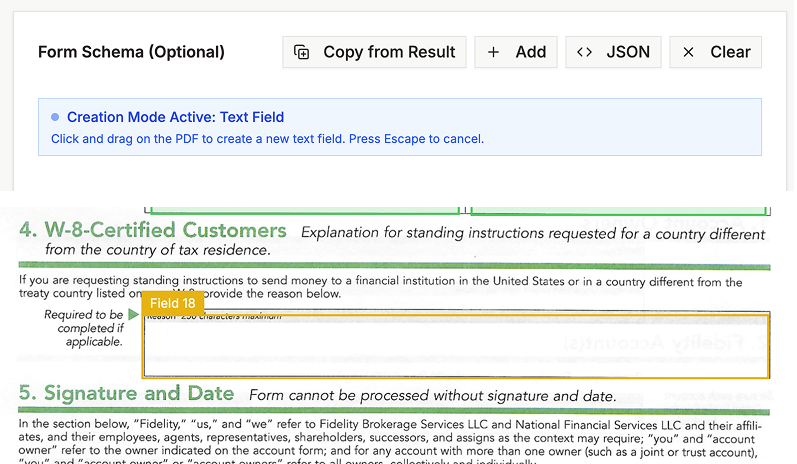This screenshot has height=464, width=797.
Task: Click the '4. W-8-Certified Customers' heading
Action: (152, 230)
